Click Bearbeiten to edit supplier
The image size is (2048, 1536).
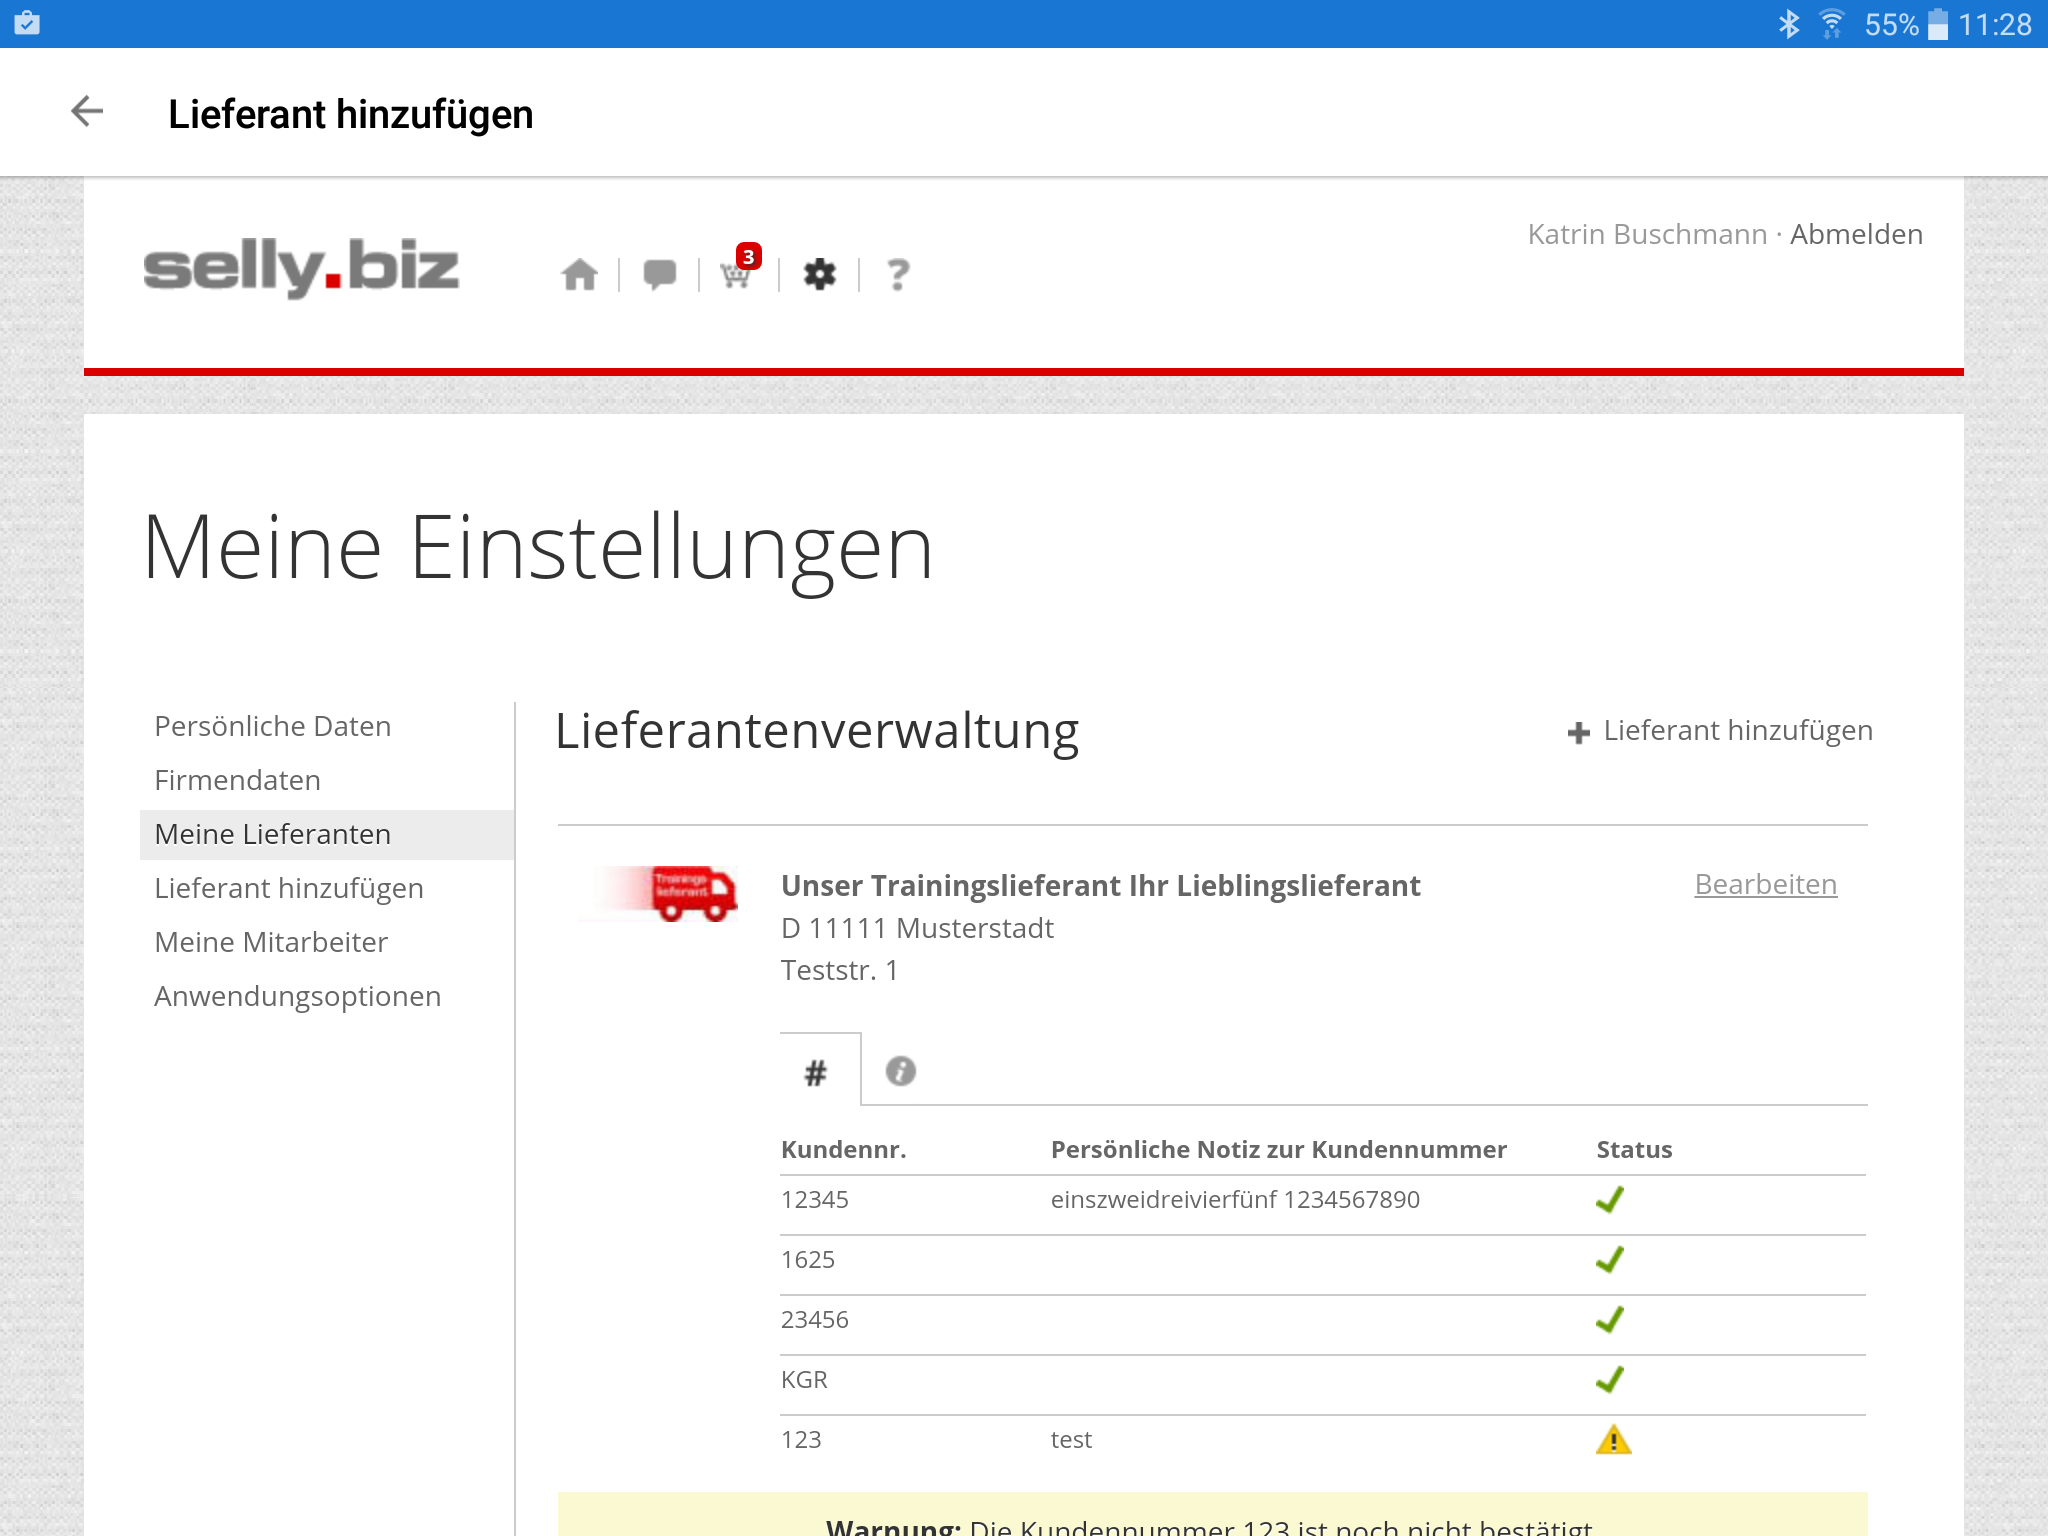pyautogui.click(x=1765, y=884)
